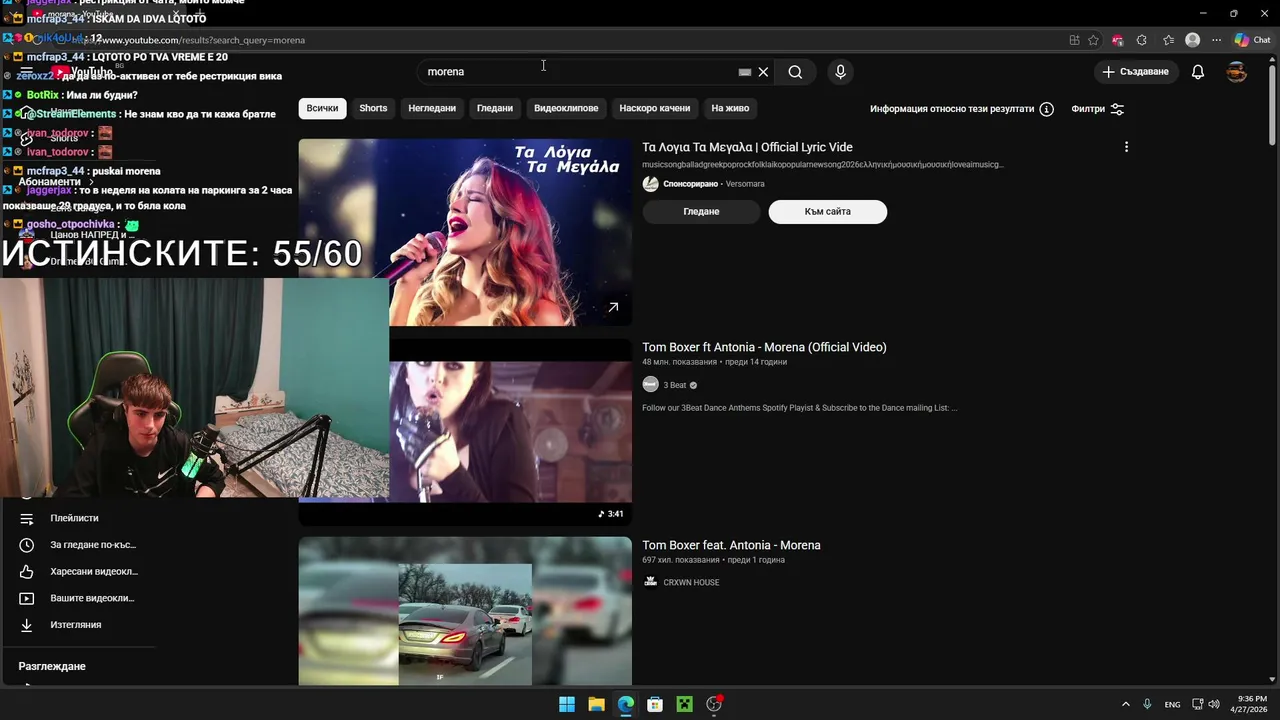Screen dimensions: 1280x720
Task: Open the Τα Λογια Τα Μεγαλα video thumbnail
Action: pos(465,232)
